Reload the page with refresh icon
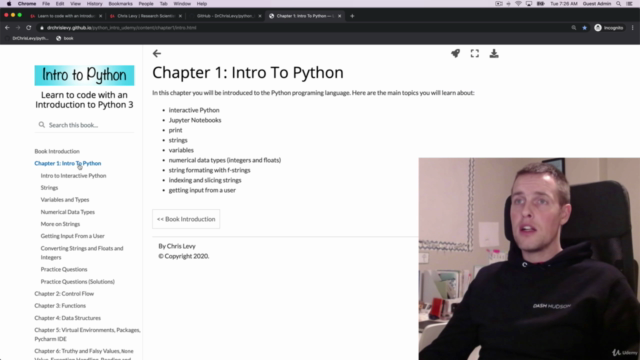This screenshot has height=360, width=640. pos(29,28)
